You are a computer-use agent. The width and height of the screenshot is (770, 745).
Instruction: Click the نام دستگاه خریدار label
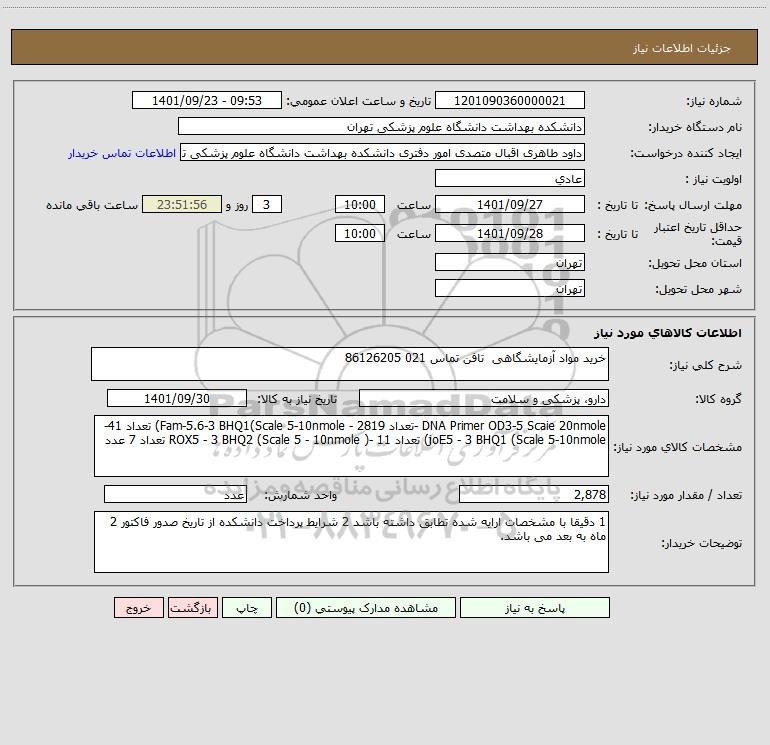coord(695,127)
